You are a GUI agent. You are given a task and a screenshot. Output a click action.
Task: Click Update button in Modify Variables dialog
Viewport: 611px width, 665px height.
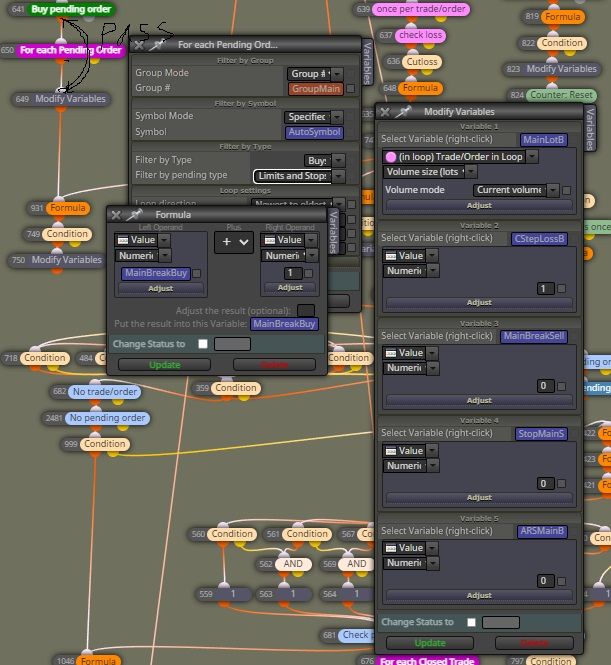pyautogui.click(x=430, y=643)
